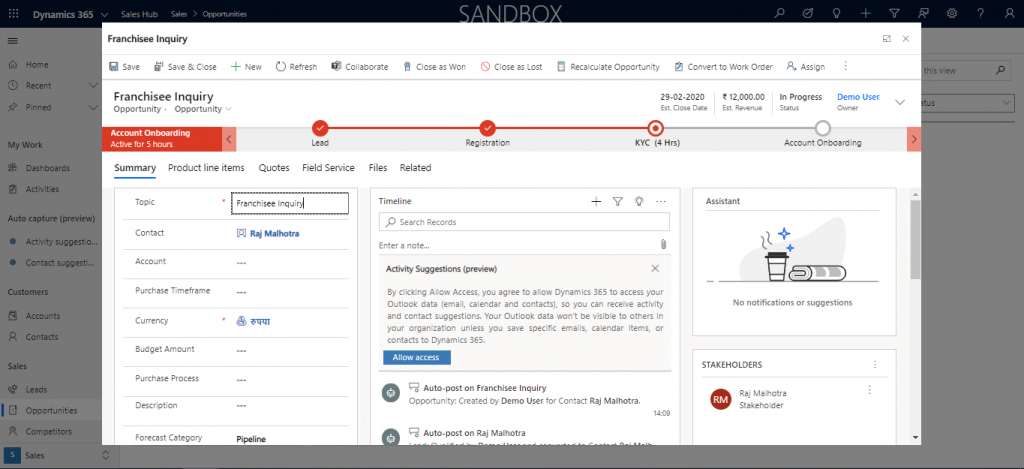Open the user profile icon in the top bar

coord(1010,13)
